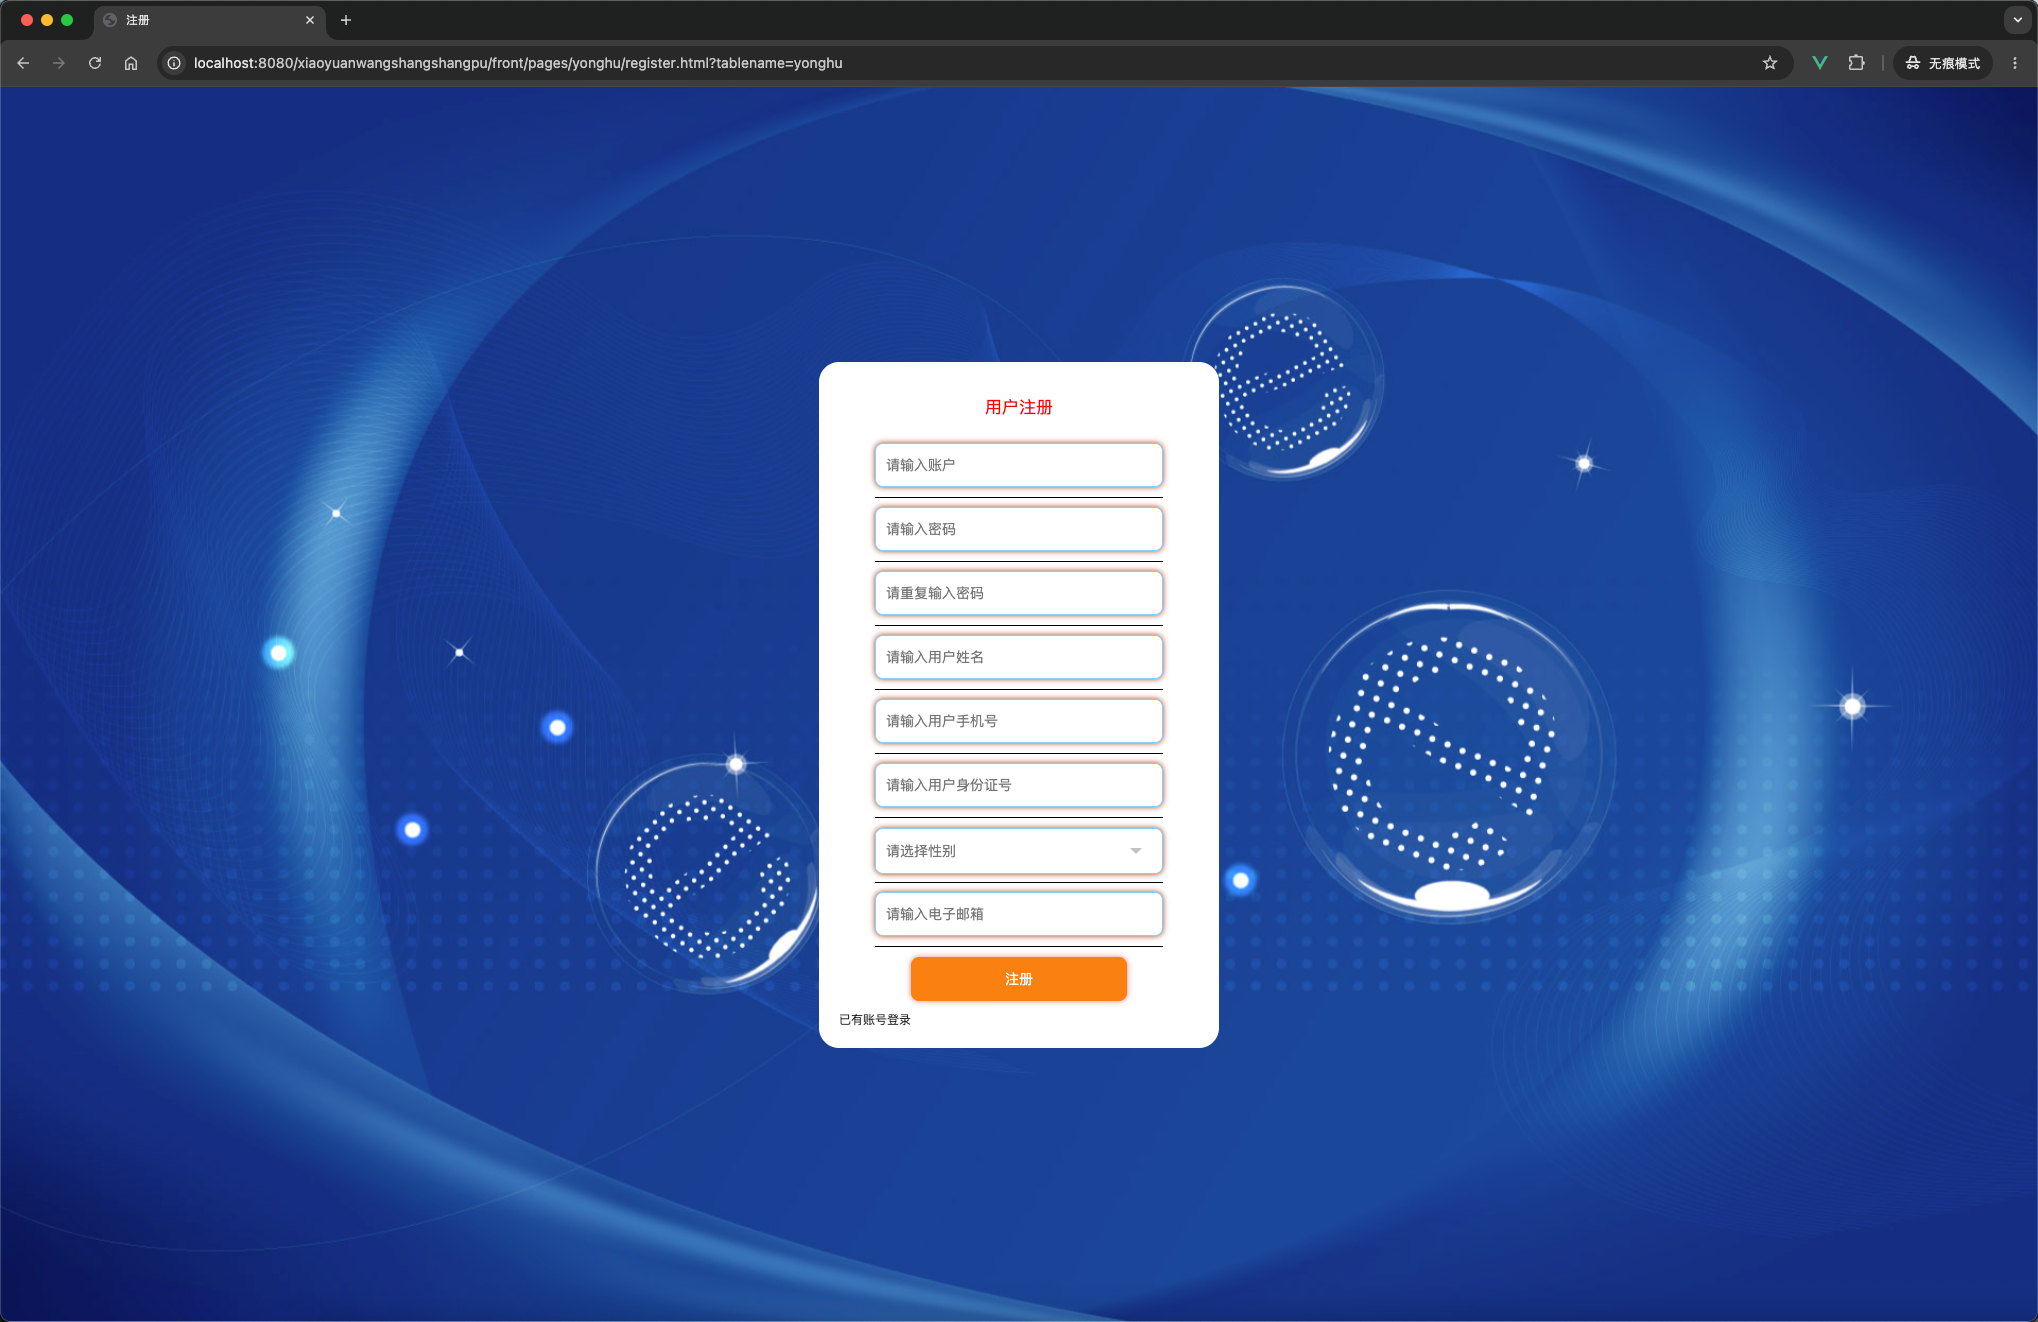Reload the page with refresh icon

(x=95, y=63)
